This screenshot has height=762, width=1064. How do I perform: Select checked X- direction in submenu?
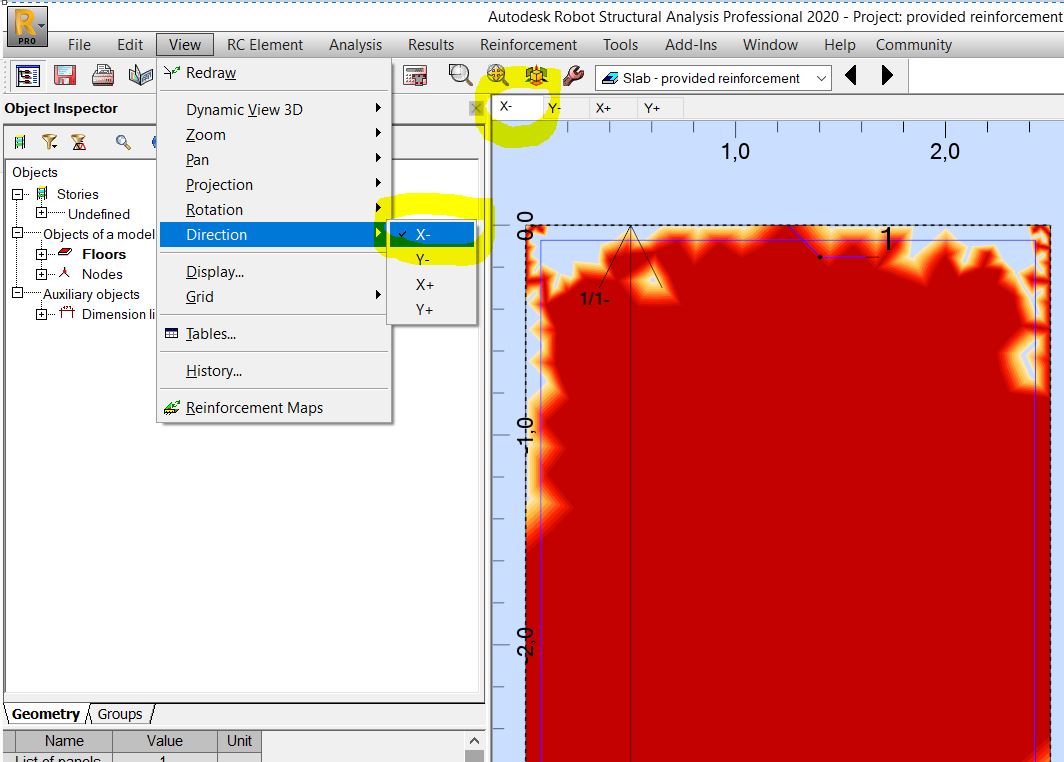(x=432, y=235)
